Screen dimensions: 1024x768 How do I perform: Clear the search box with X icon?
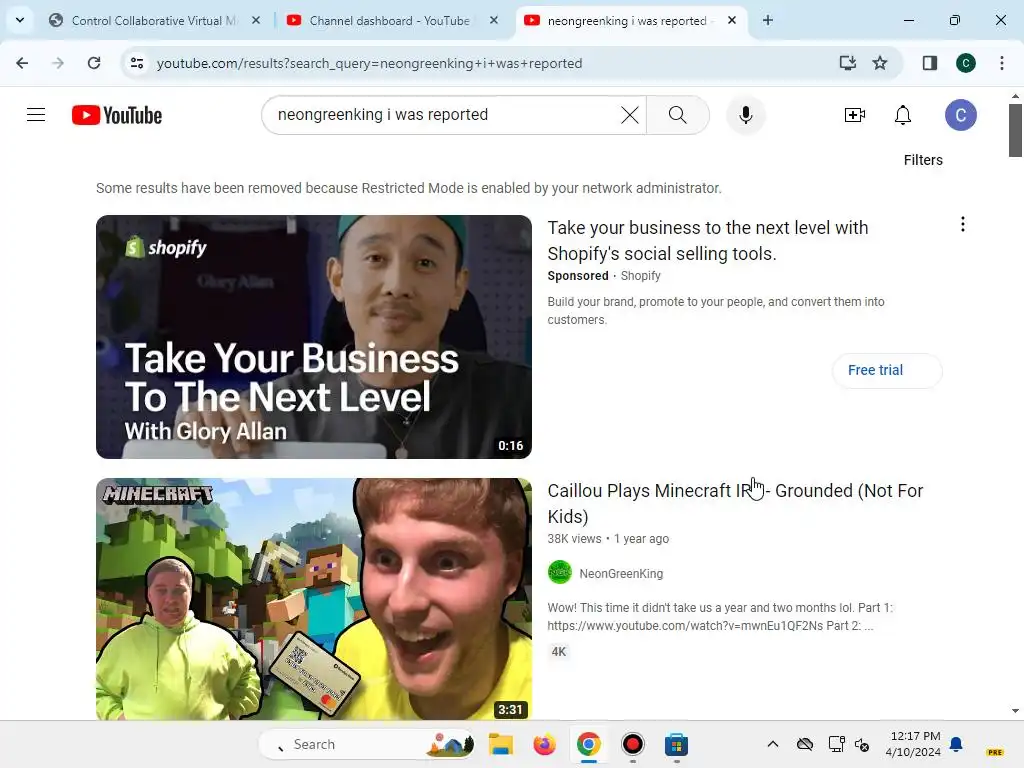click(x=630, y=115)
